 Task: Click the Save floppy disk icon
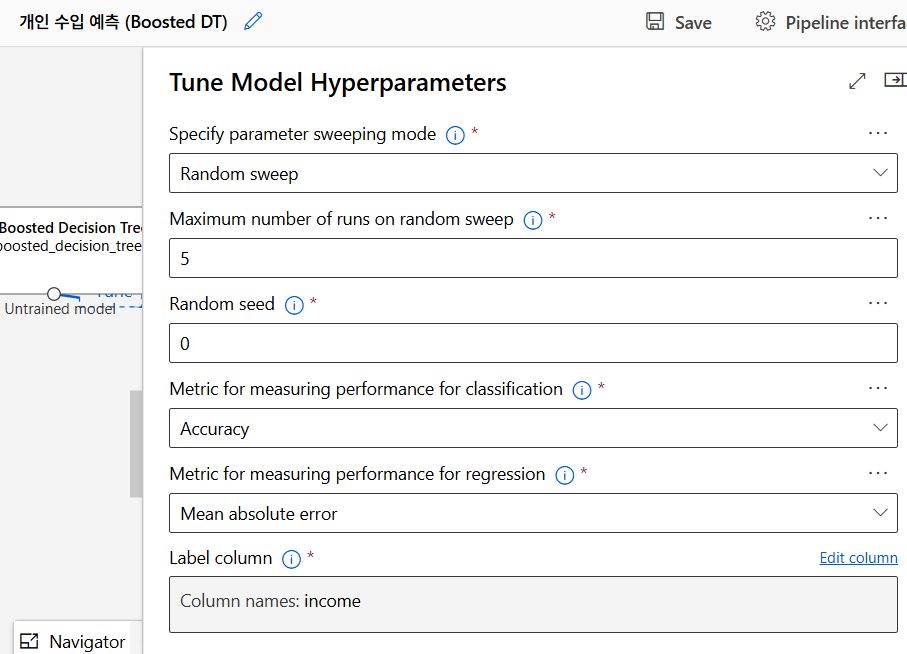[x=655, y=22]
